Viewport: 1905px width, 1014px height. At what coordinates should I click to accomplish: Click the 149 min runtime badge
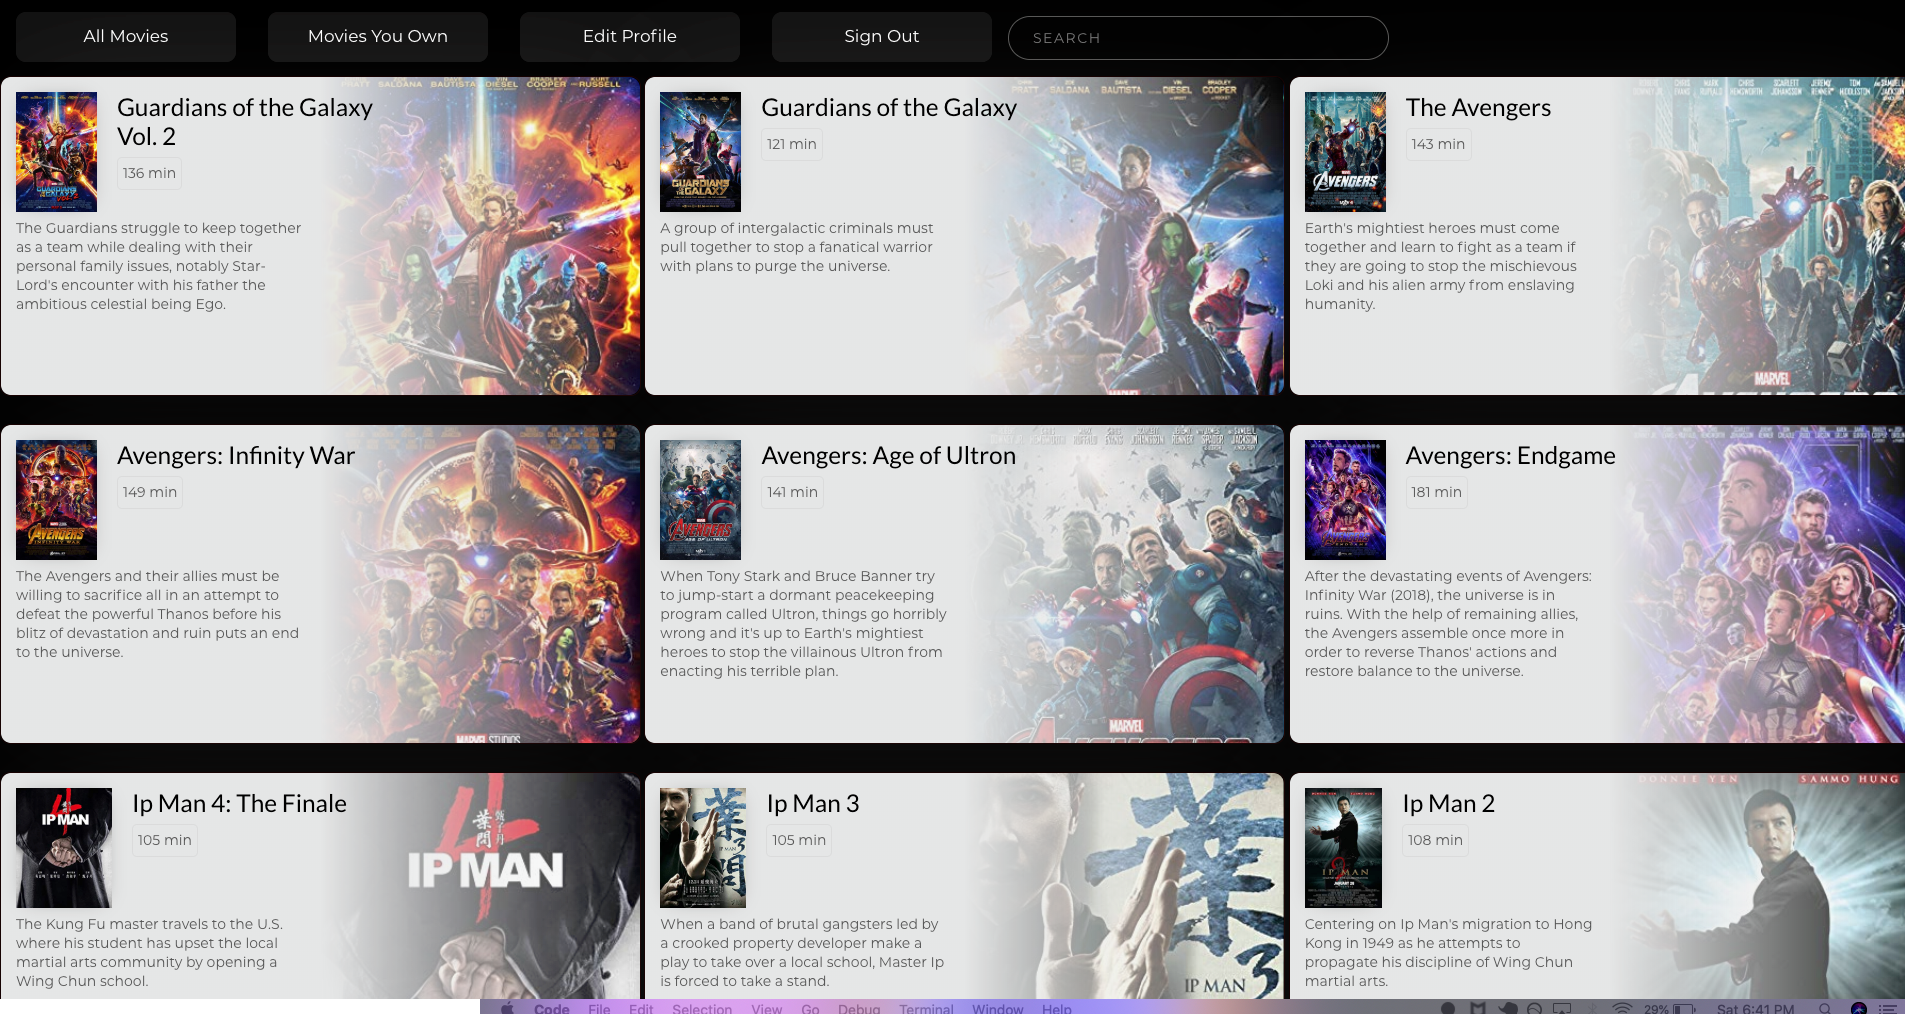pyautogui.click(x=150, y=492)
